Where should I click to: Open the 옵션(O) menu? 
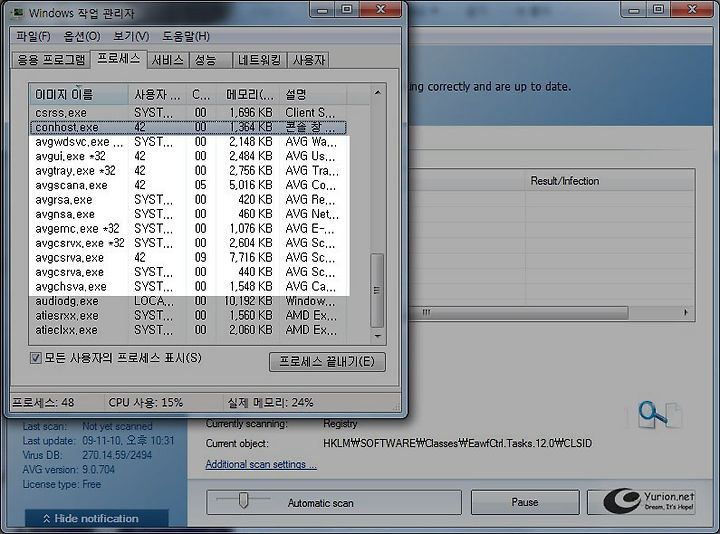pyautogui.click(x=82, y=36)
